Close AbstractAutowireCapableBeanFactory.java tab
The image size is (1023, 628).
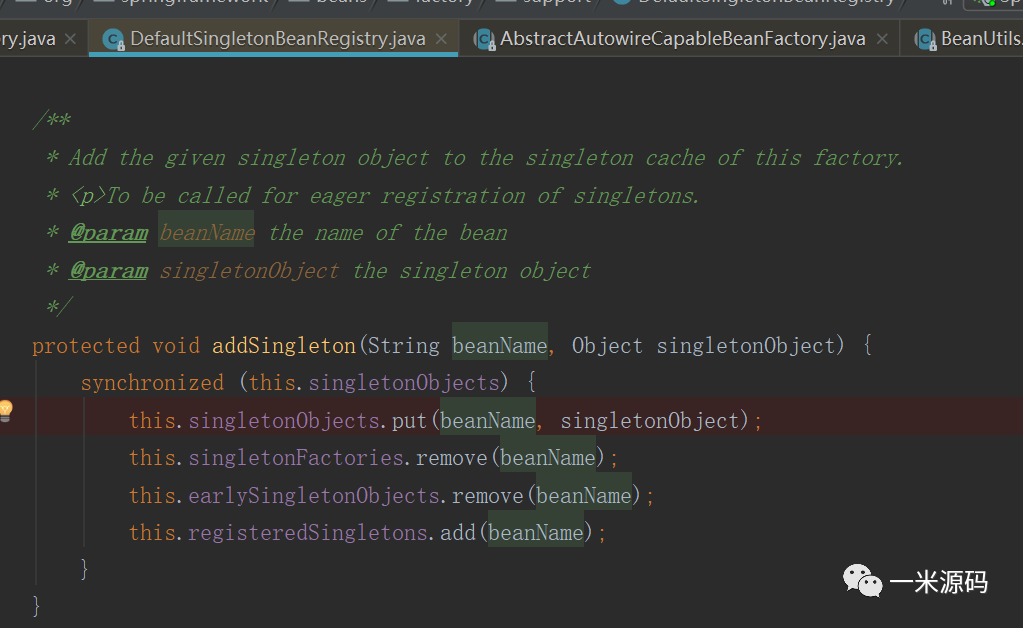(882, 39)
